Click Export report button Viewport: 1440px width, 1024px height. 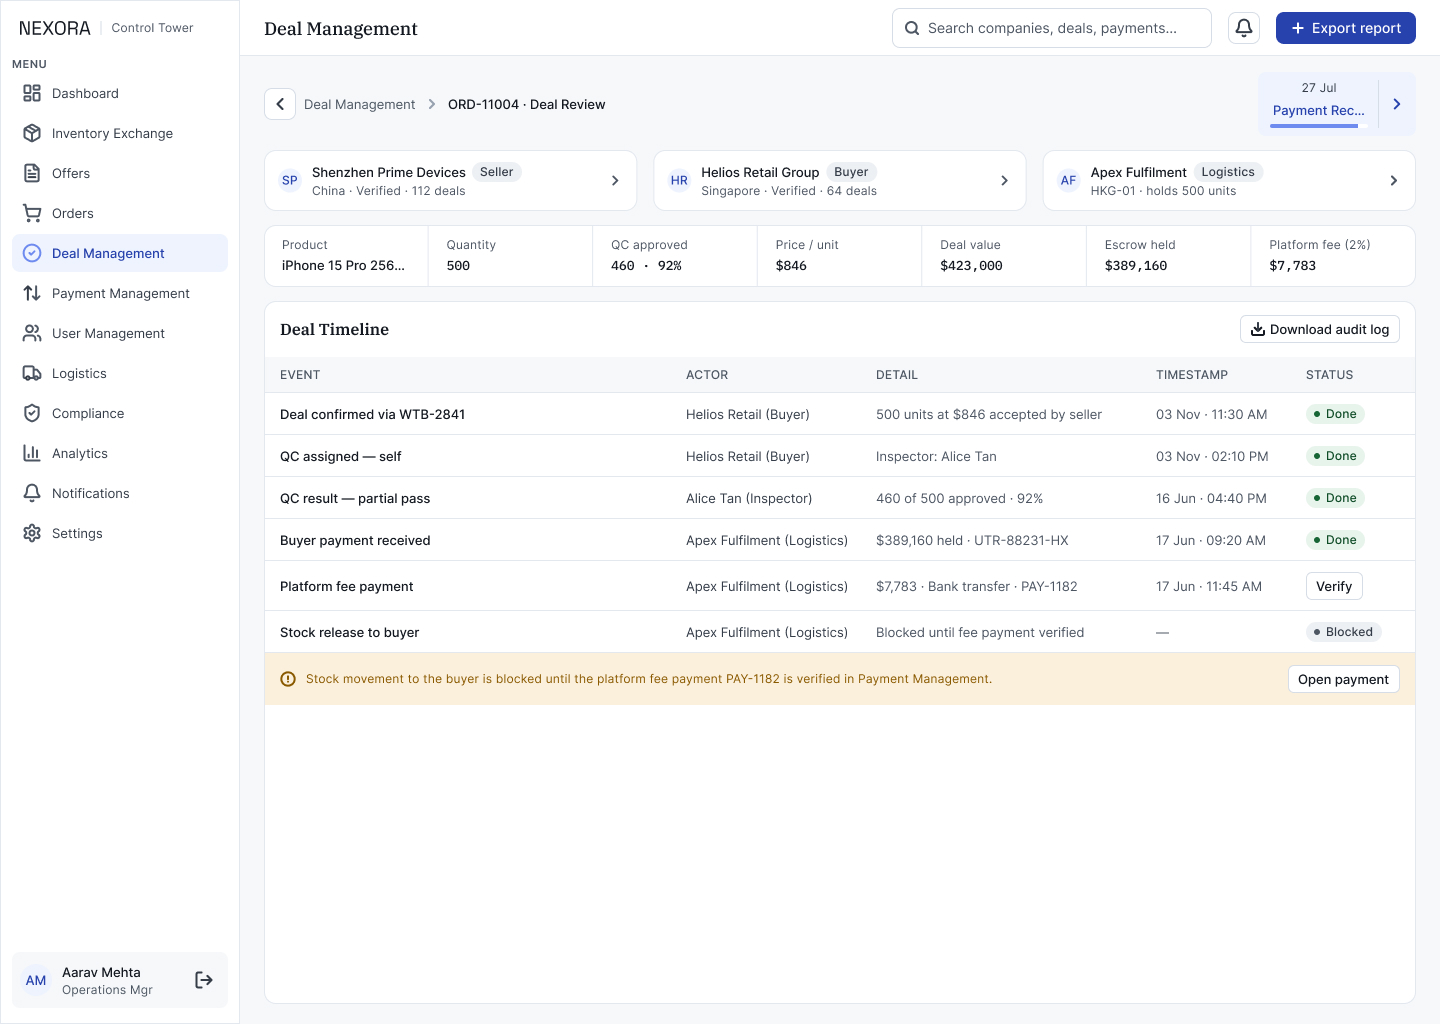click(x=1346, y=28)
